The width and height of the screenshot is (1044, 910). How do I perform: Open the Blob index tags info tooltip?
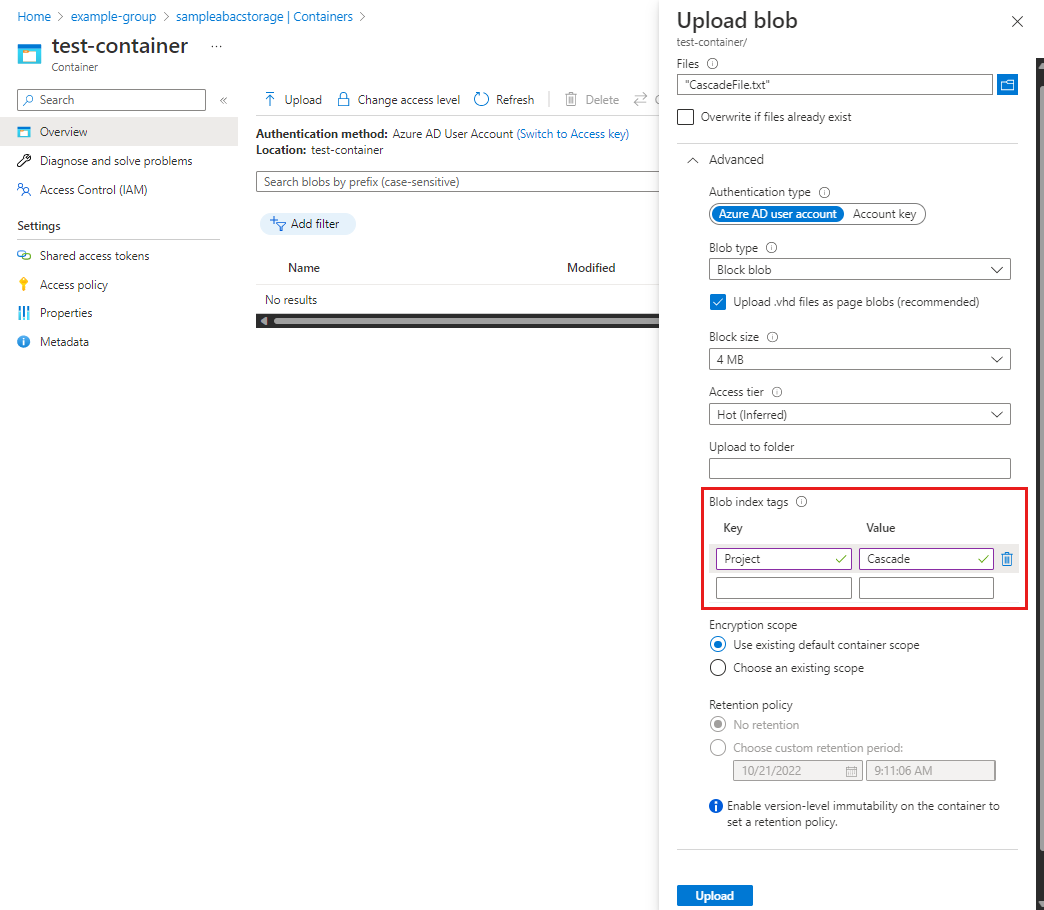tap(801, 501)
